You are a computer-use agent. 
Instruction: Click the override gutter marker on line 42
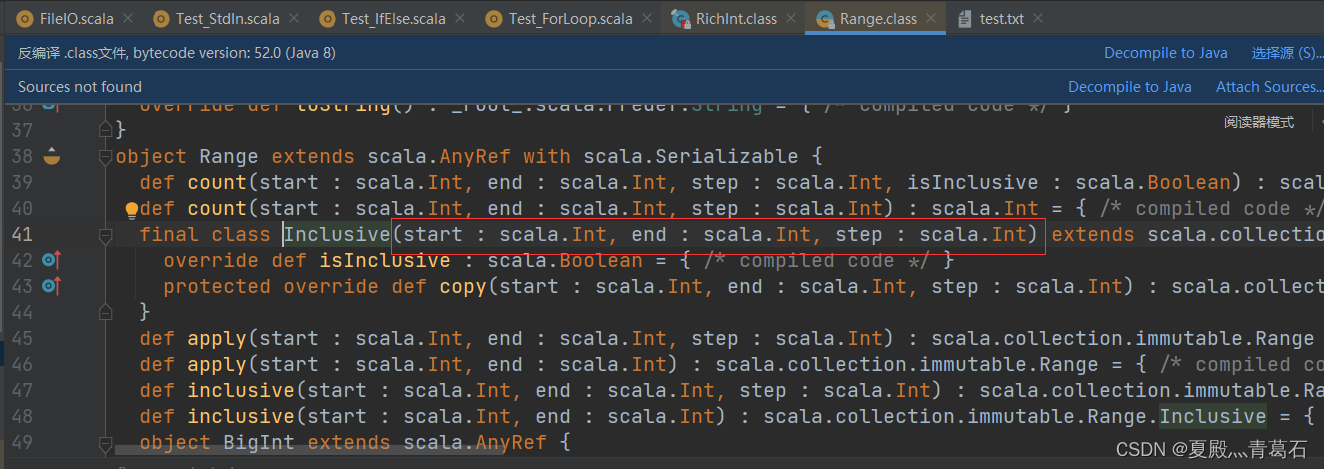52,260
